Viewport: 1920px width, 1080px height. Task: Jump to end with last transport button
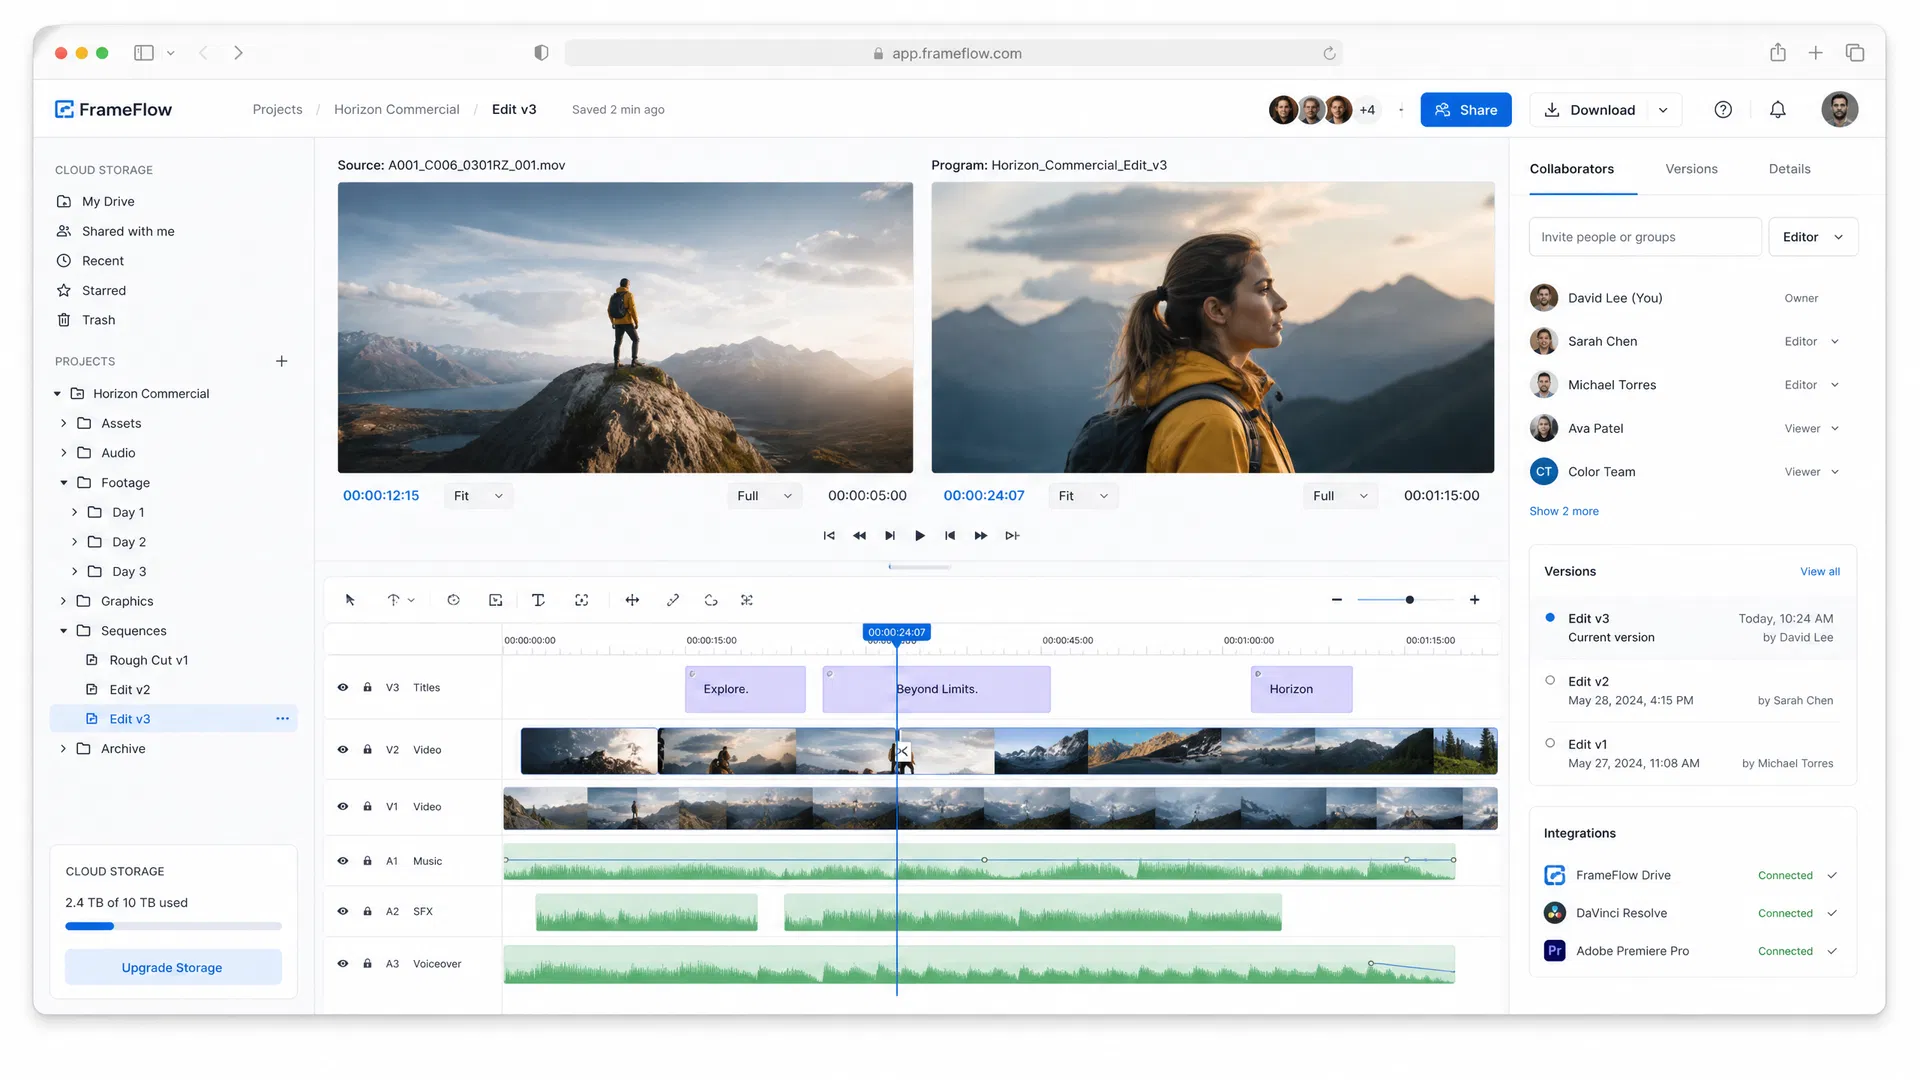1012,536
